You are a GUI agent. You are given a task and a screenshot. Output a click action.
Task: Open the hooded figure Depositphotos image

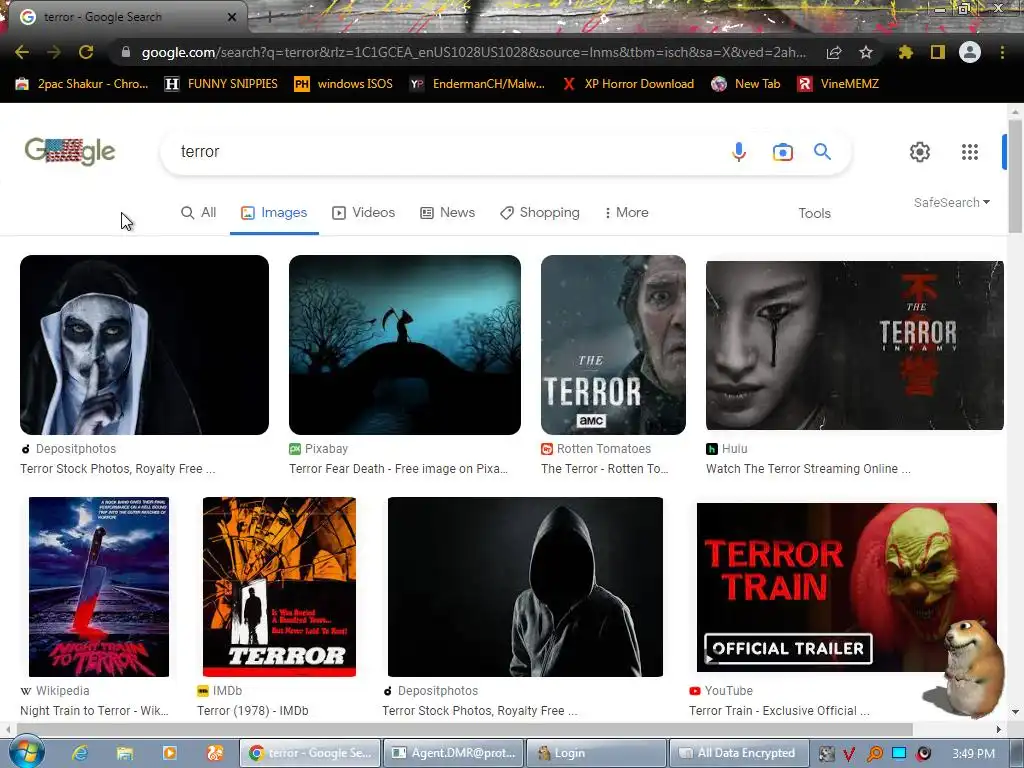(525, 586)
